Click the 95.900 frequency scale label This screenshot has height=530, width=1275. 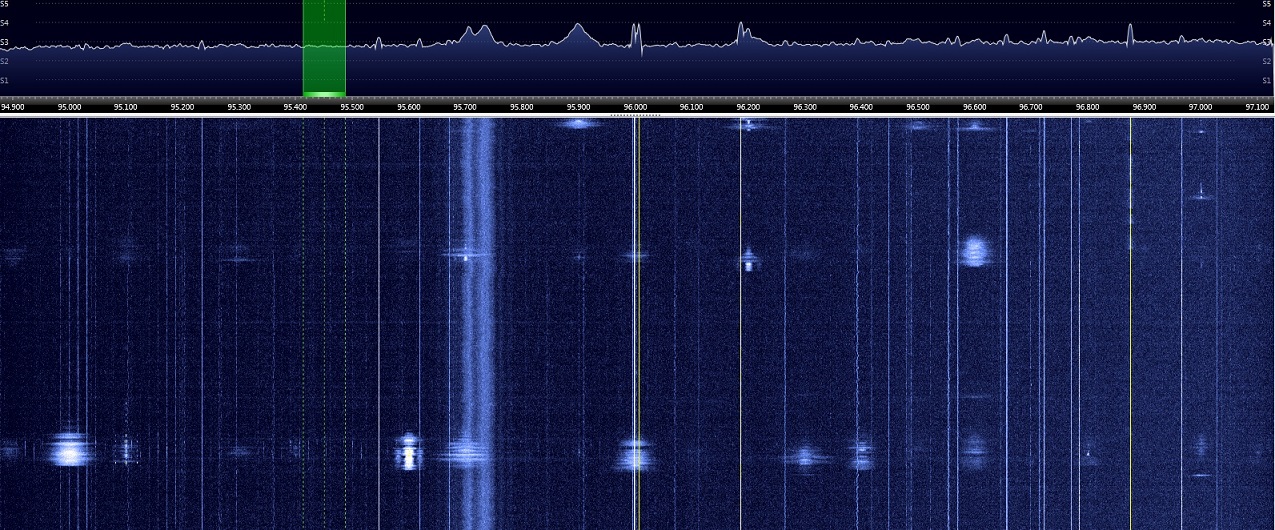click(x=578, y=106)
